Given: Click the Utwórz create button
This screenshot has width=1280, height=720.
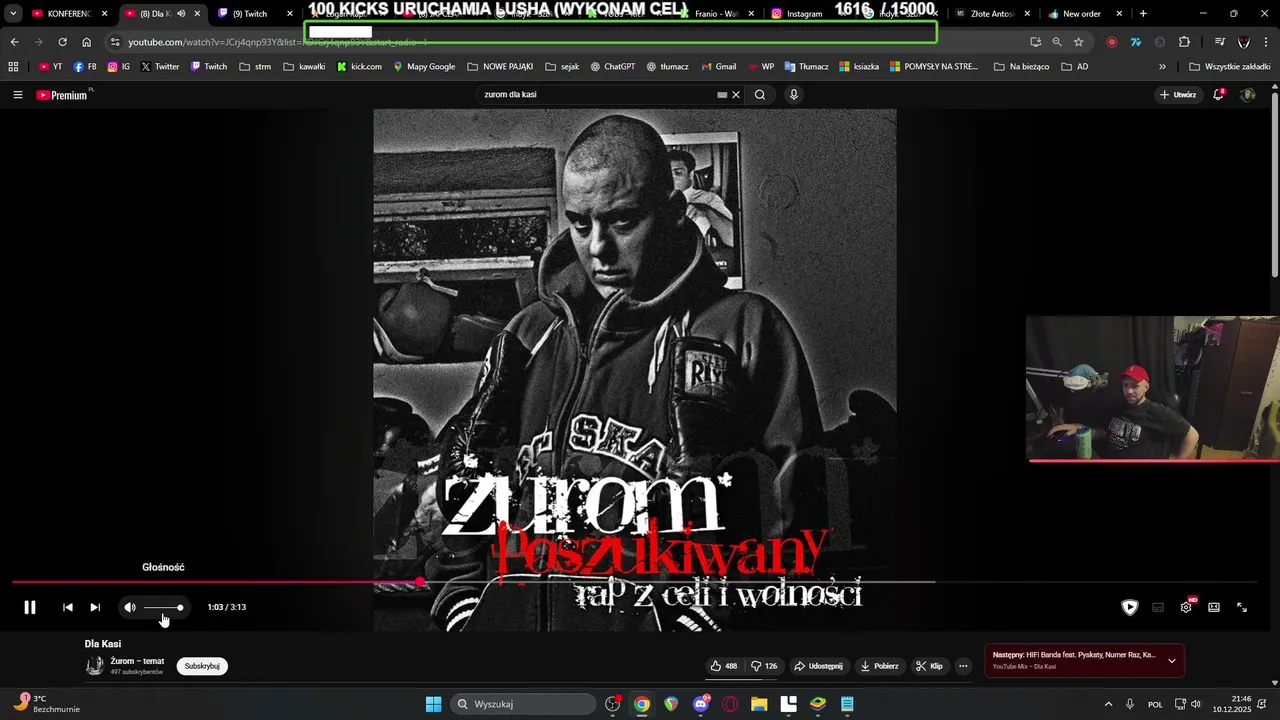Looking at the screenshot, I should click(1178, 95).
